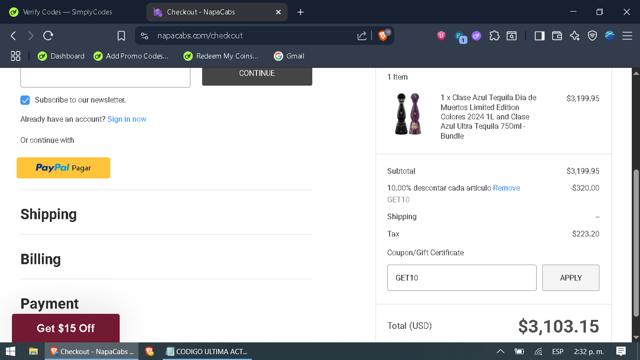
Task: Open the site settings icon in the address bar
Action: [144, 36]
